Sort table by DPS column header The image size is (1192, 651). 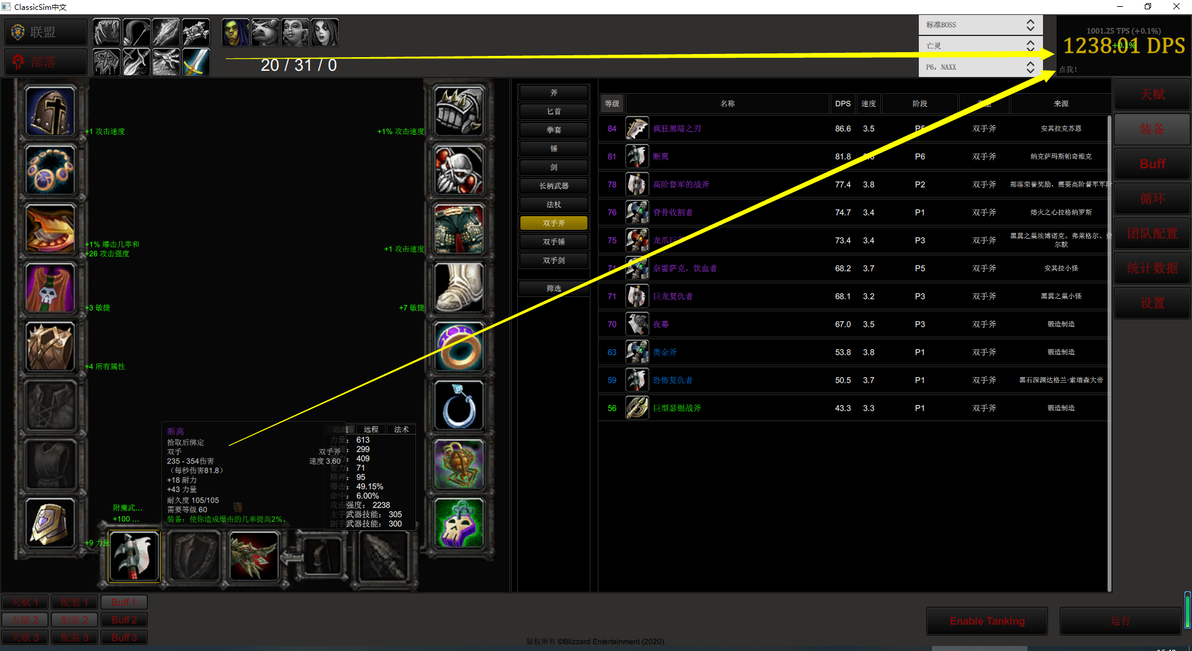tap(842, 103)
